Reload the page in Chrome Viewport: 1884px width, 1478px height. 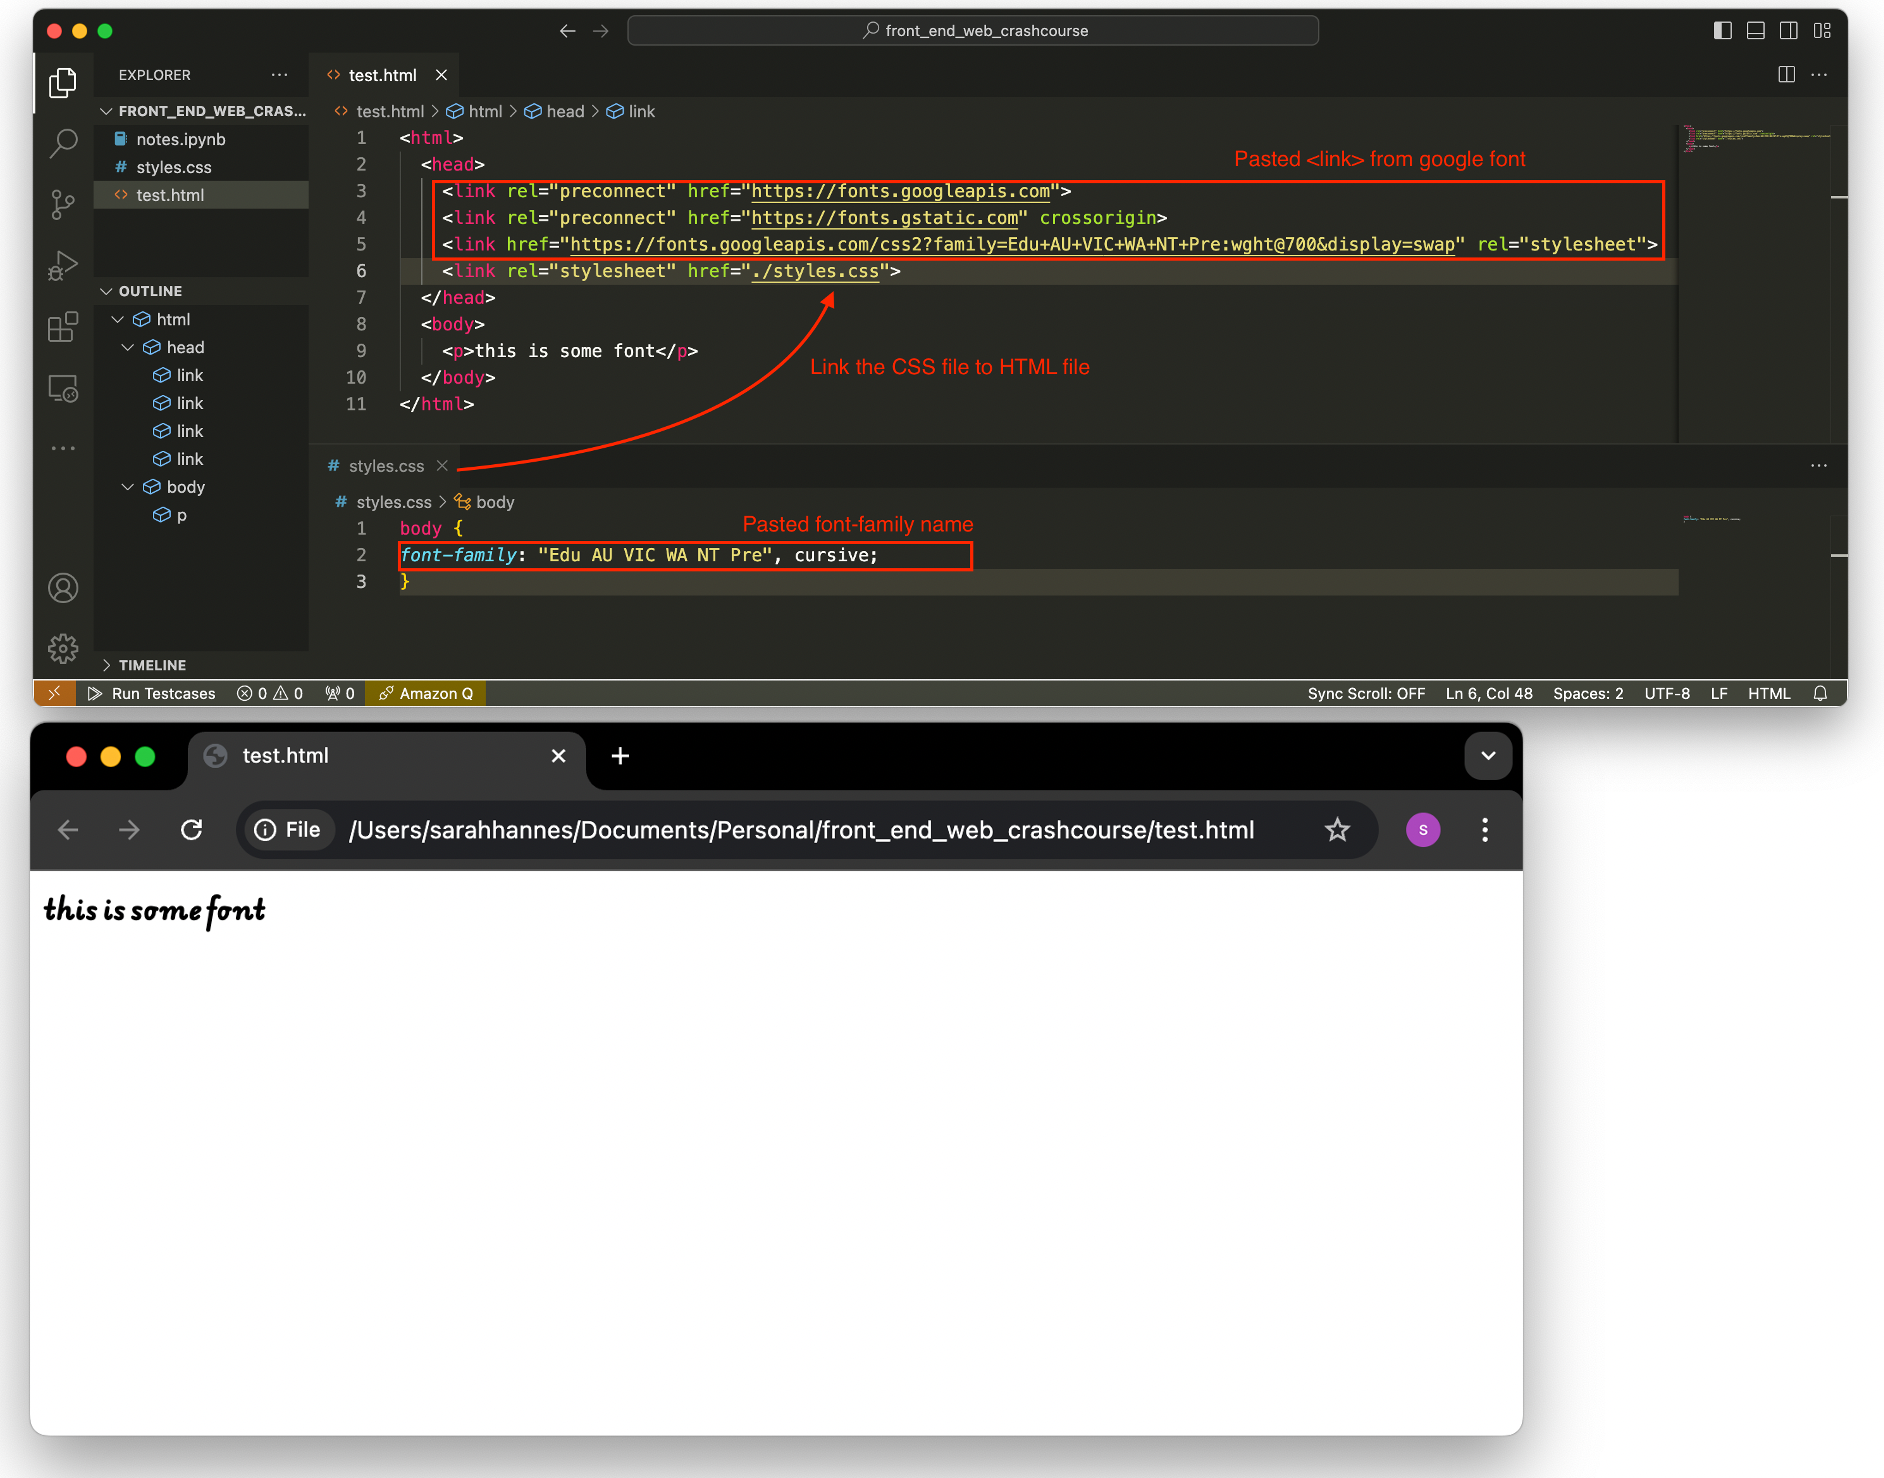tap(191, 830)
